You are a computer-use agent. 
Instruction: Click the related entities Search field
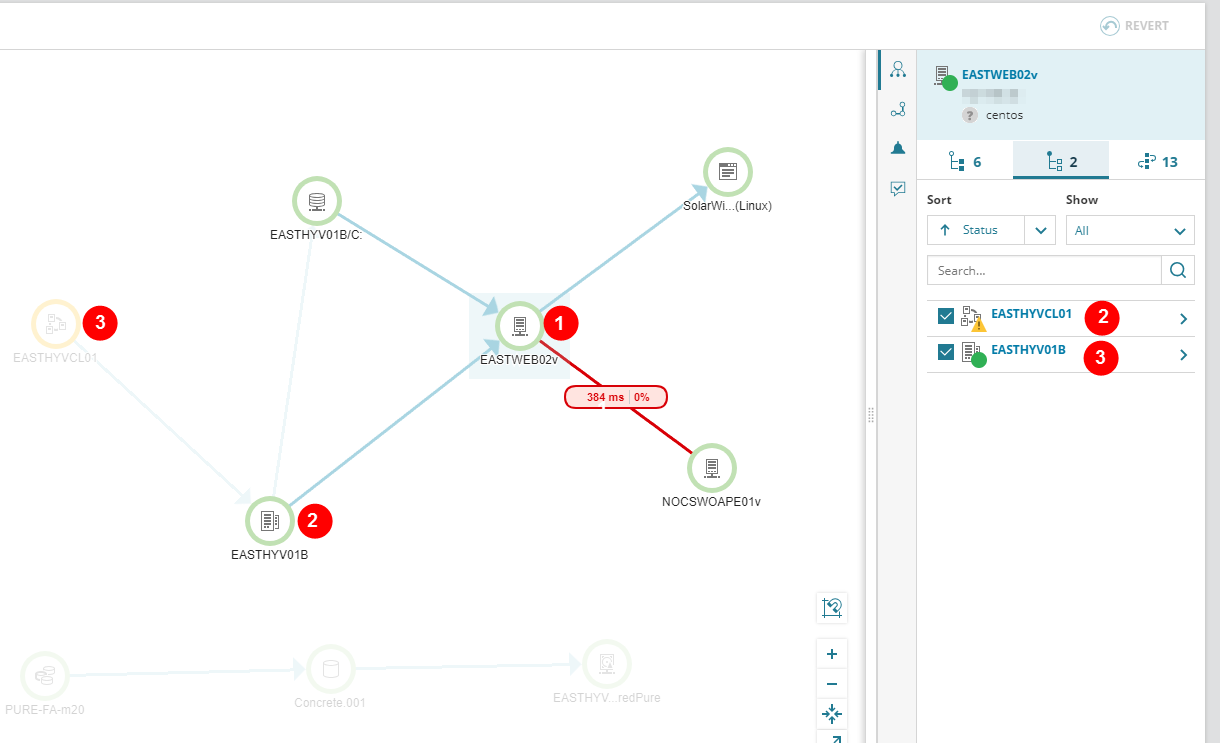[x=1043, y=270]
